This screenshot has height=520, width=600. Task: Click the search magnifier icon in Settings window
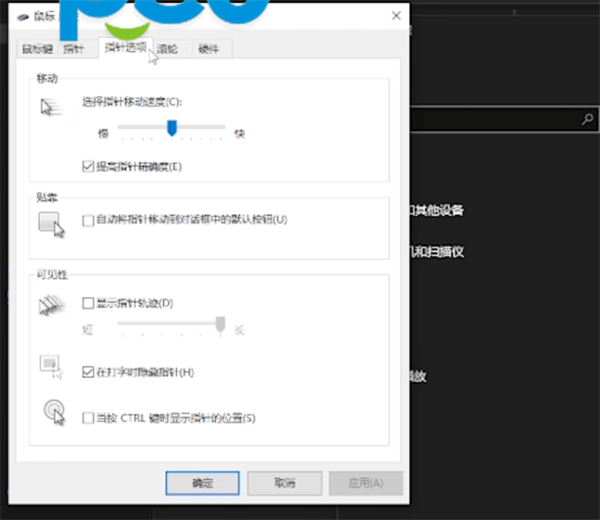tap(587, 119)
